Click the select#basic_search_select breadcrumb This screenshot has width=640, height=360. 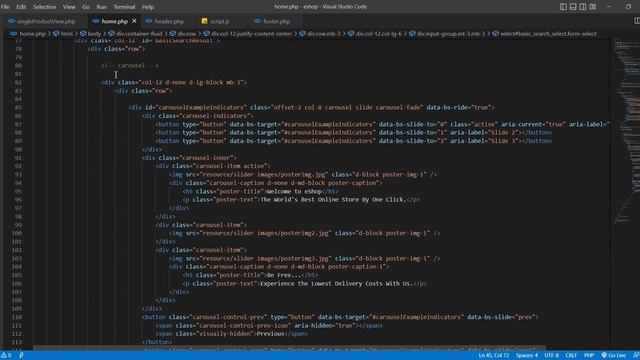coord(548,34)
